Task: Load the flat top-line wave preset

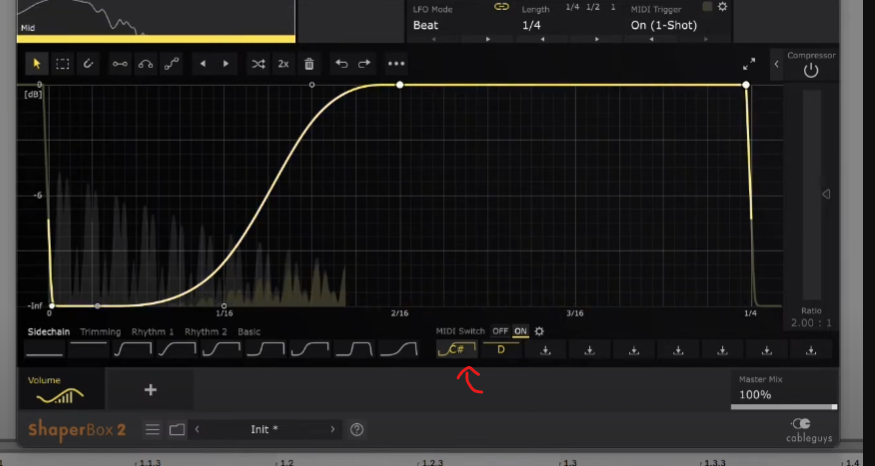Action: pyautogui.click(x=89, y=350)
